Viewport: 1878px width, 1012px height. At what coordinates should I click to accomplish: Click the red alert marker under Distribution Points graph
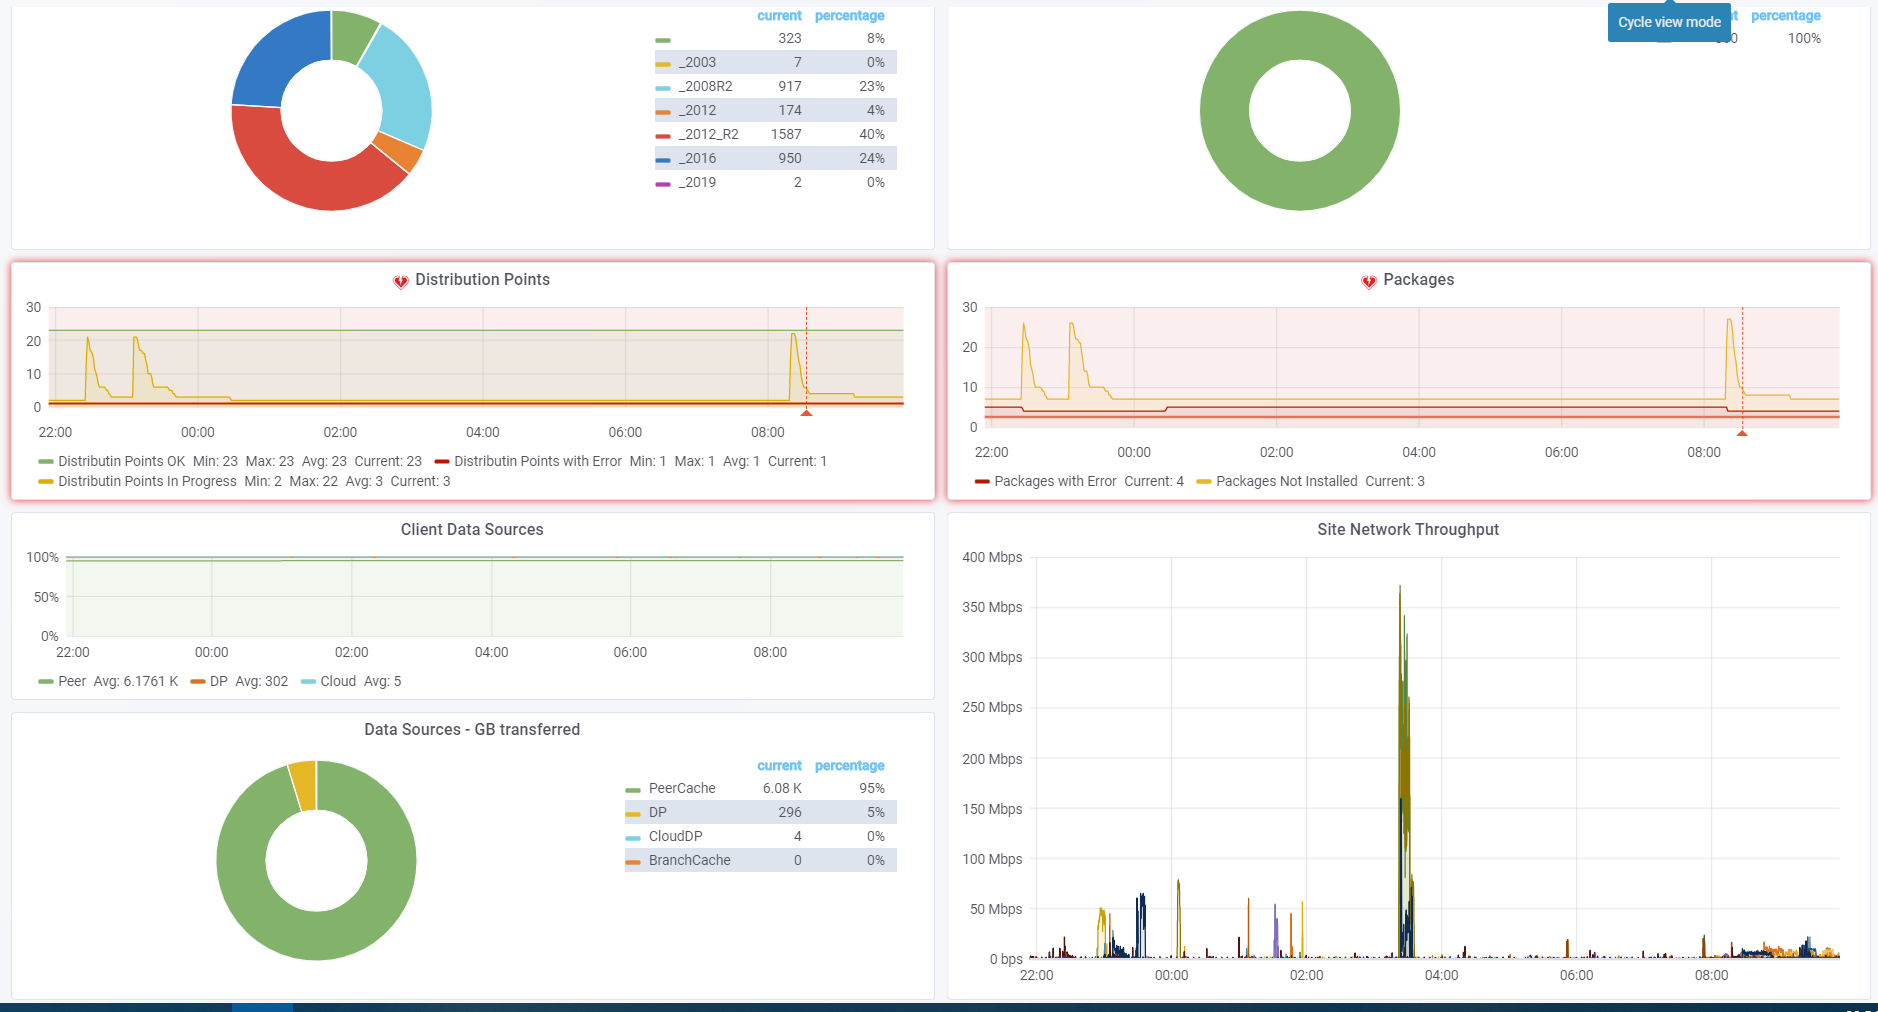point(806,412)
